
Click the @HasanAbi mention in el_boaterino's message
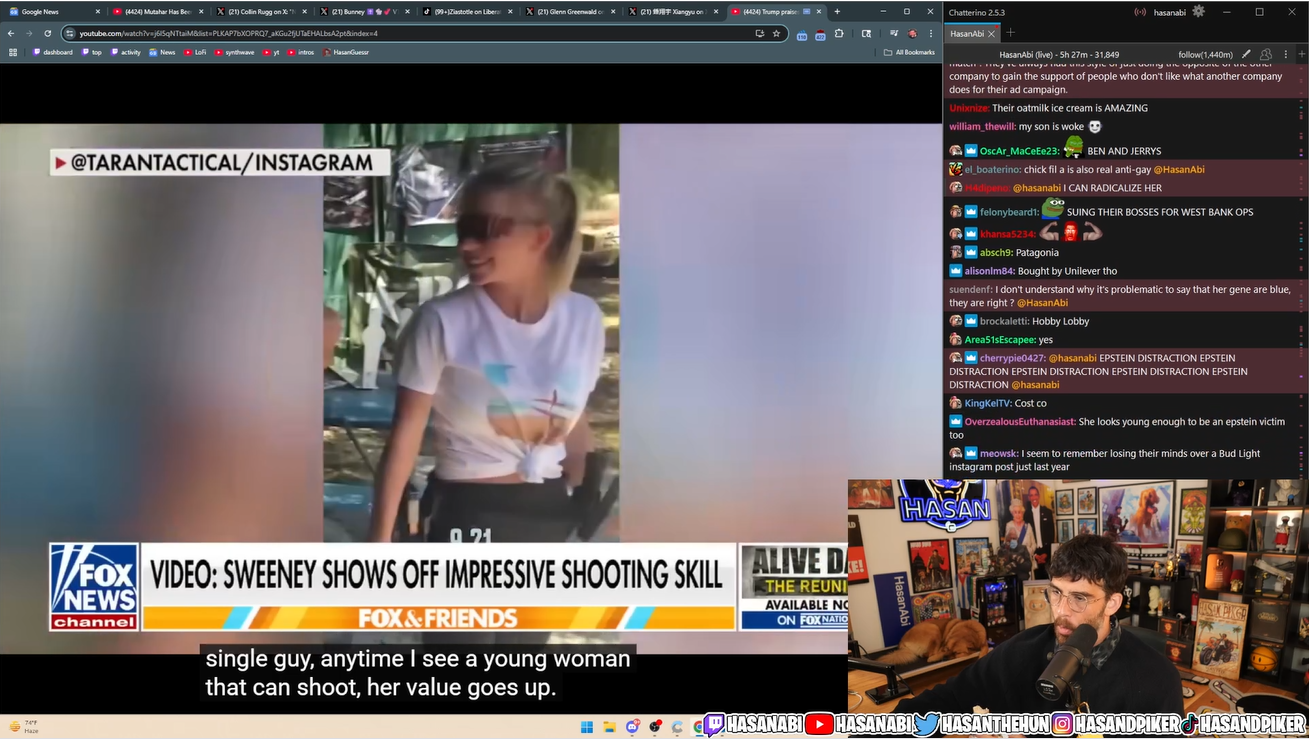point(1179,170)
